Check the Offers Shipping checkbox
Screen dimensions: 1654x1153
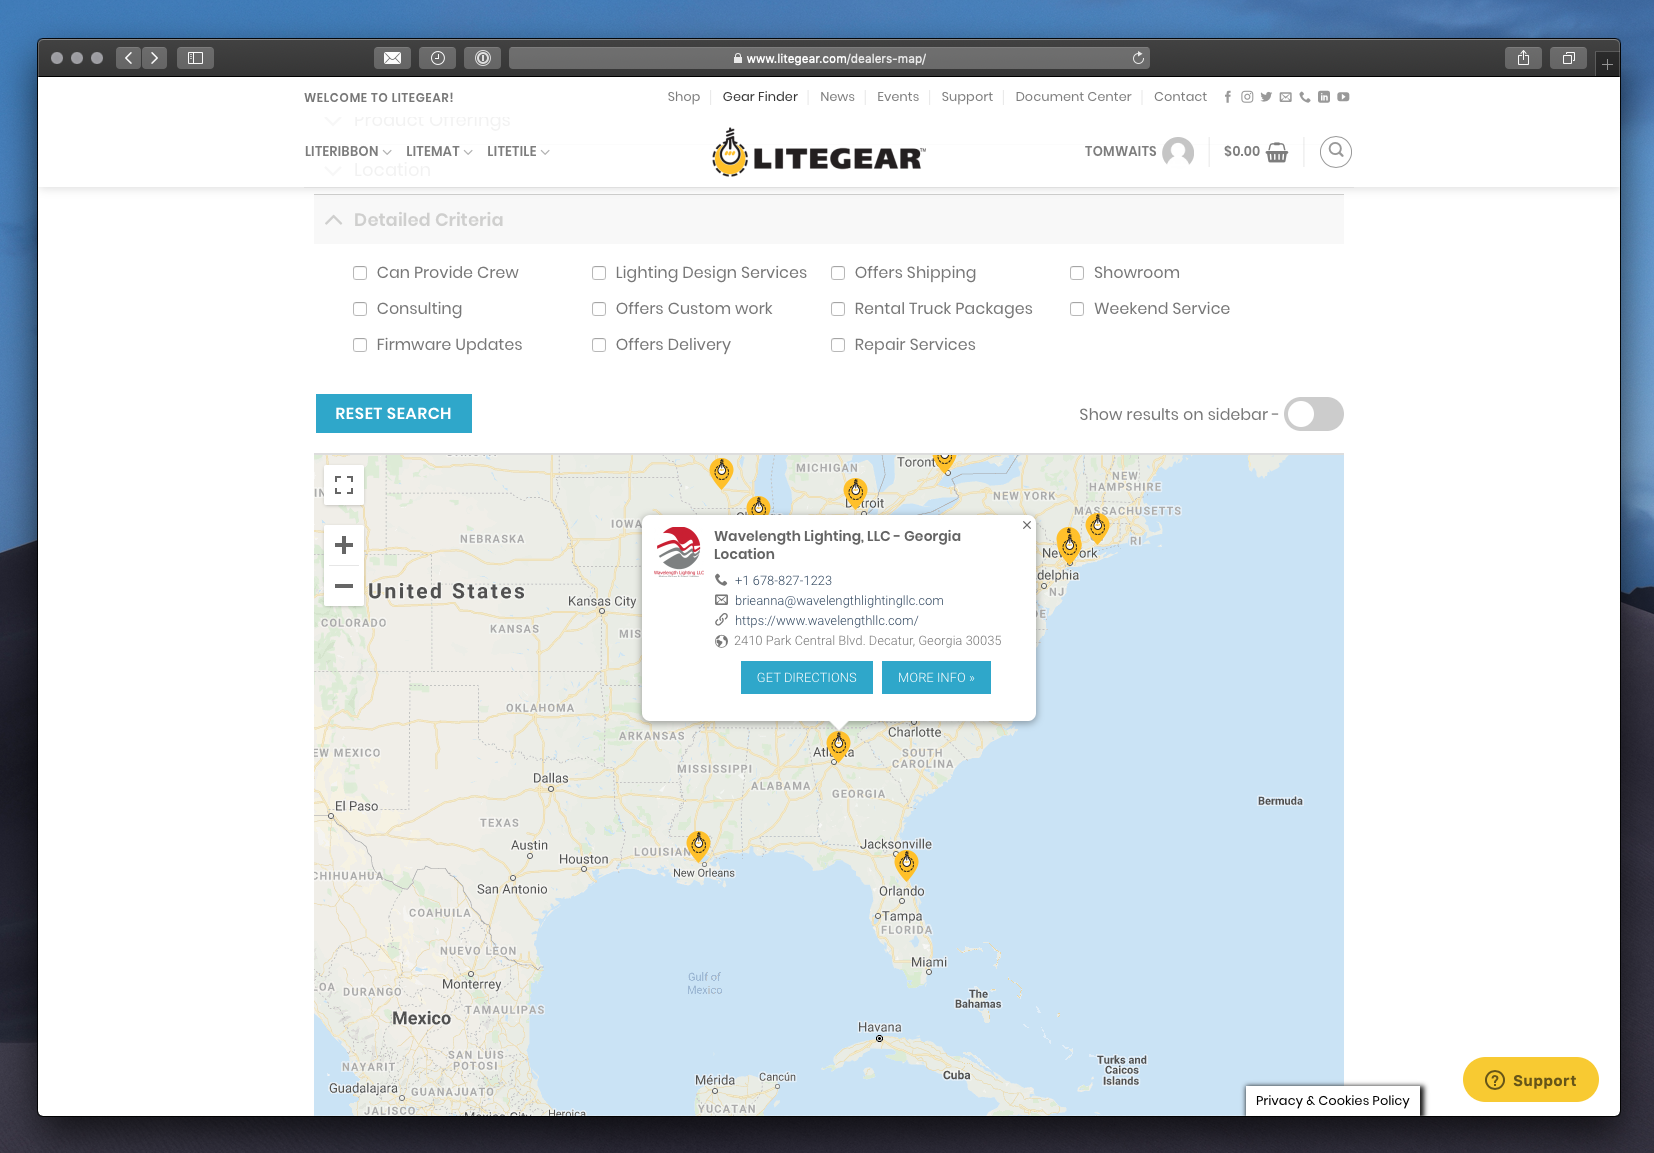838,273
